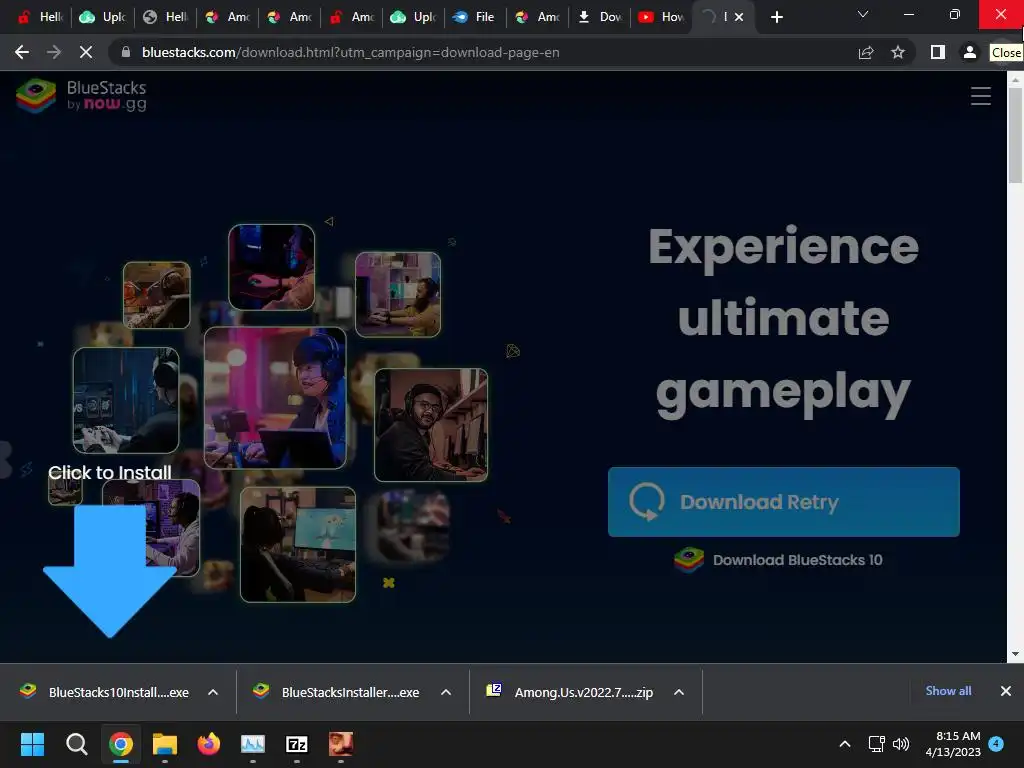Switch to the YouTube How tab
The height and width of the screenshot is (768, 1024).
point(661,17)
